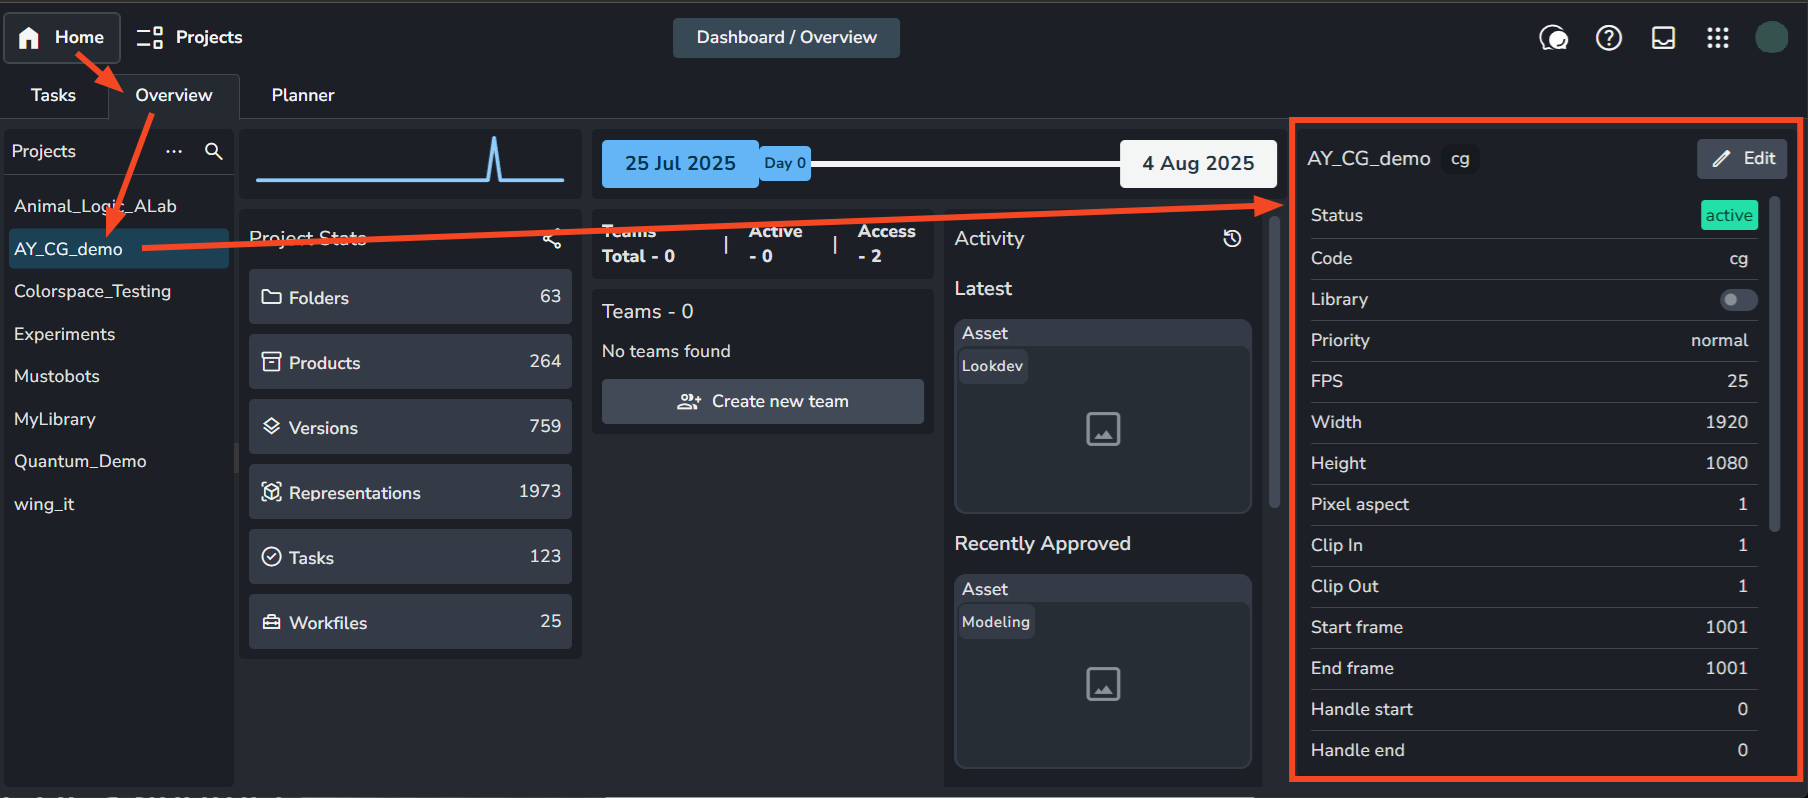Open the chat feedback icon
Image resolution: width=1808 pixels, height=798 pixels.
coord(1553,38)
